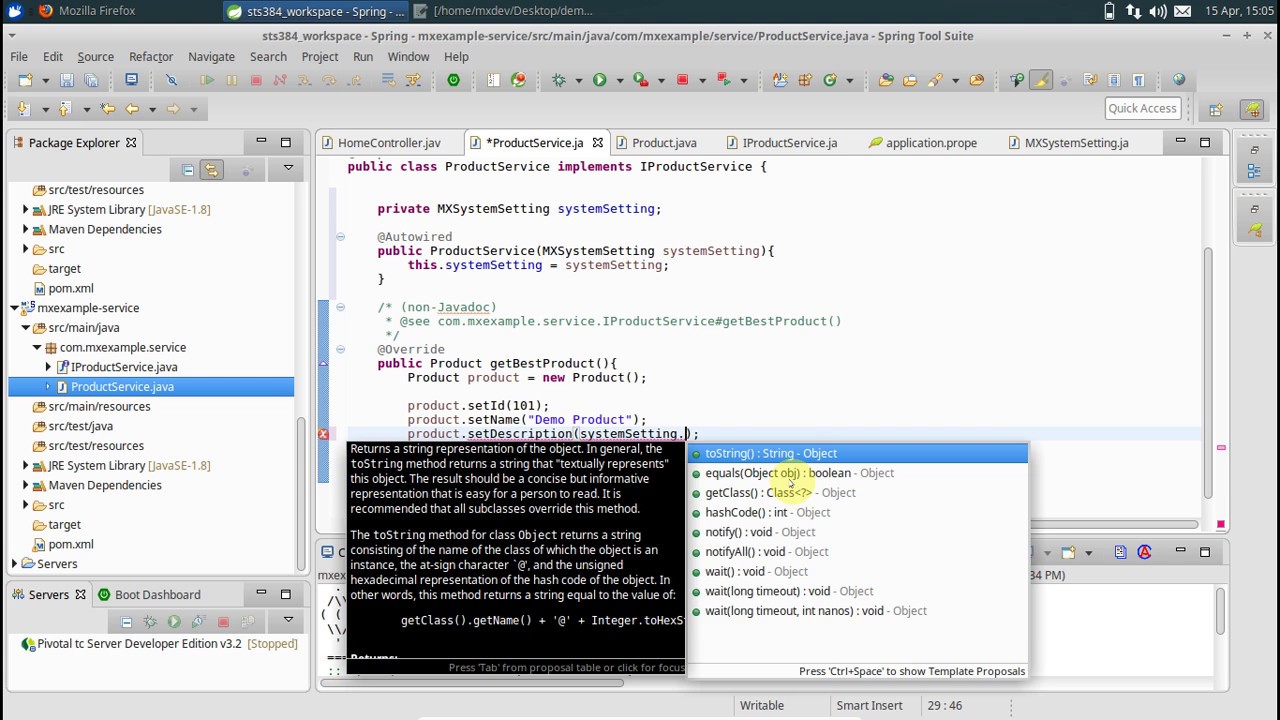Choose equals(Object obj) completion proposal
The width and height of the screenshot is (1280, 720).
pos(858,473)
